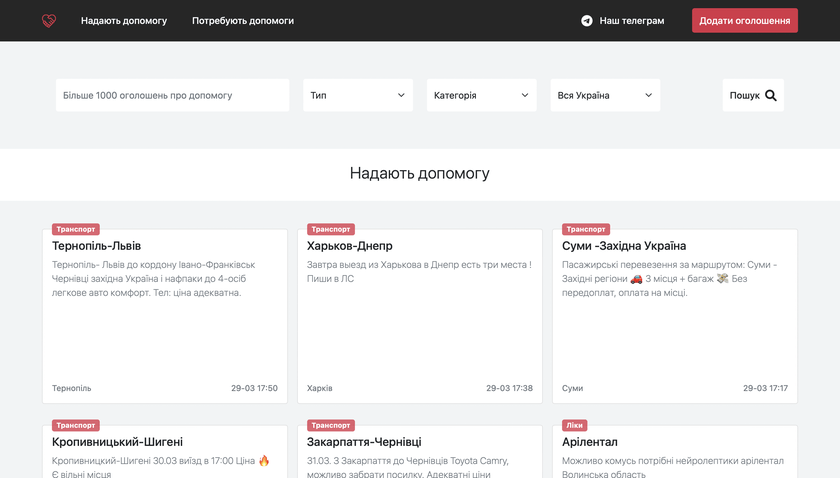Click the Telegram paper plane icon

click(x=587, y=21)
